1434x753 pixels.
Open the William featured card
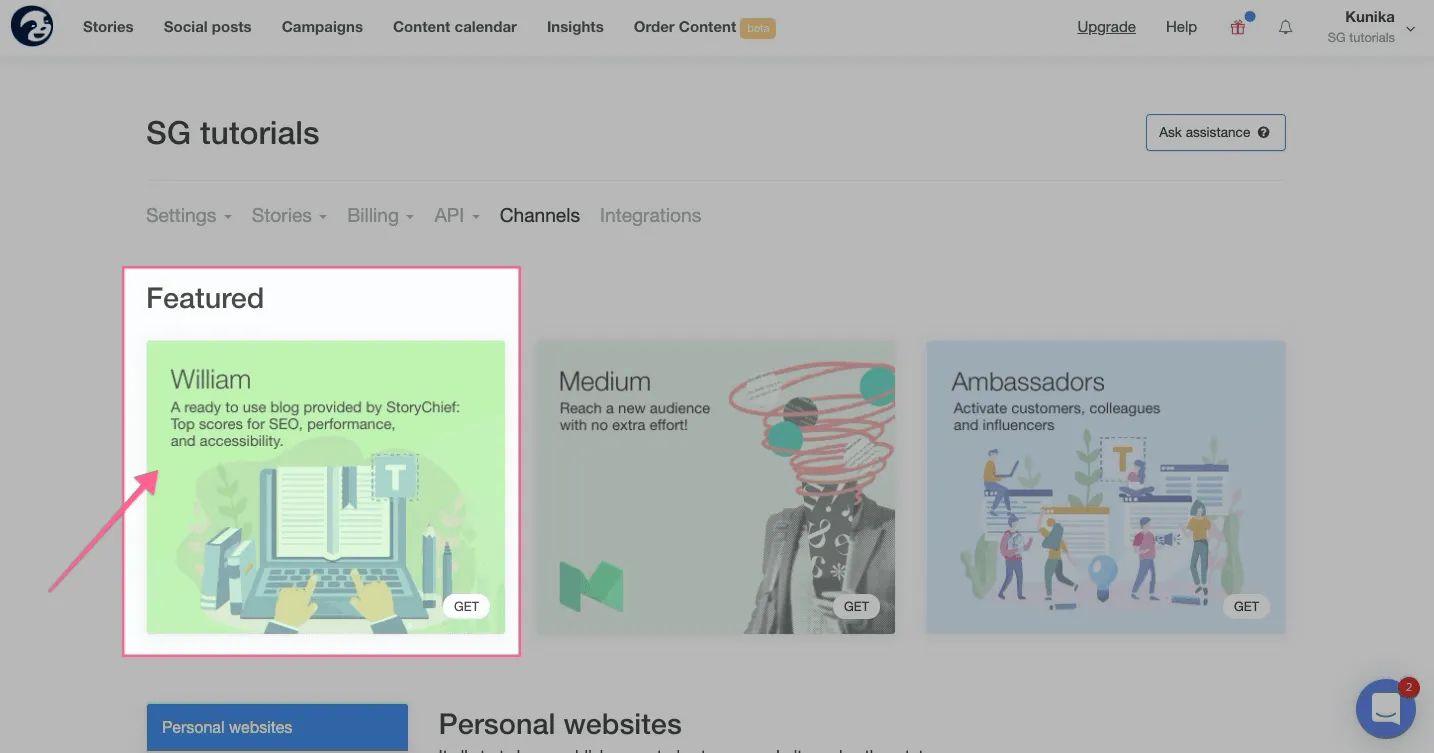pos(326,487)
